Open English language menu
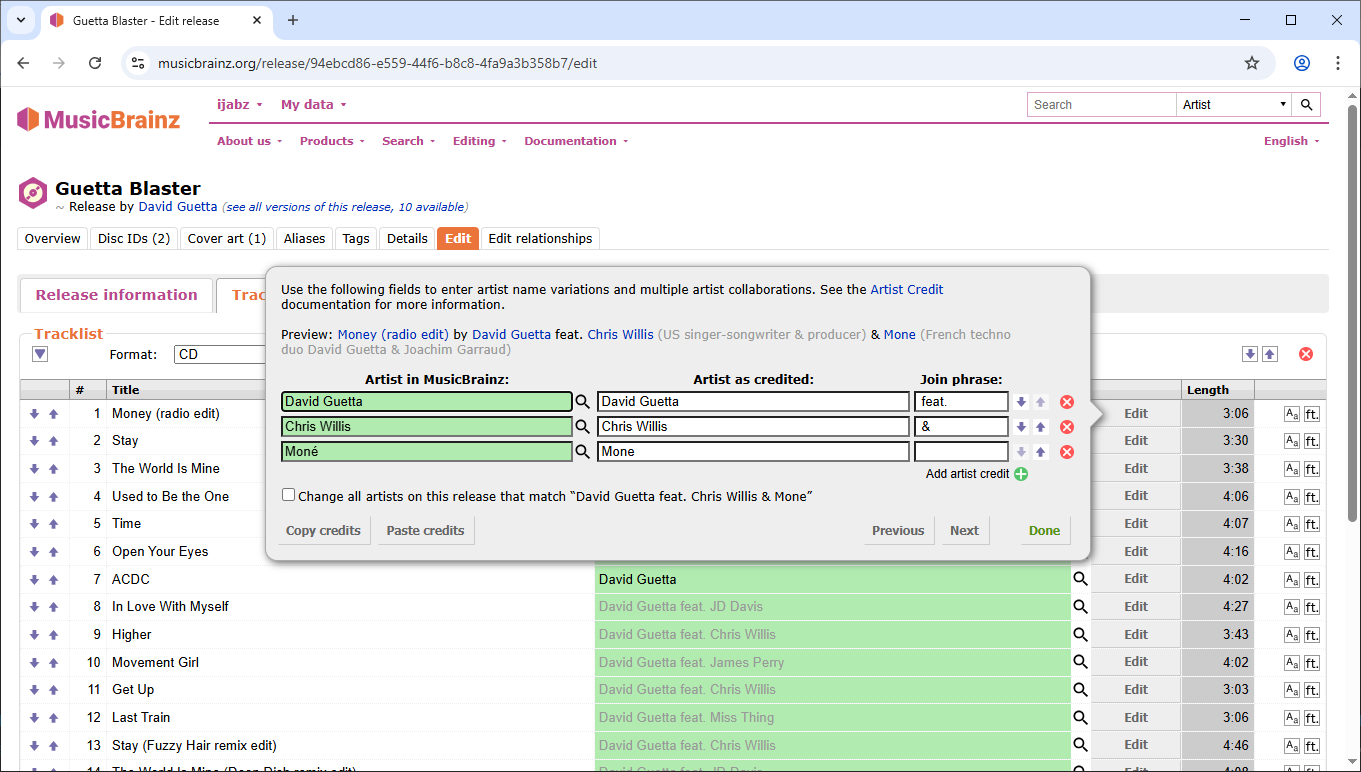1361x772 pixels. tap(1292, 141)
